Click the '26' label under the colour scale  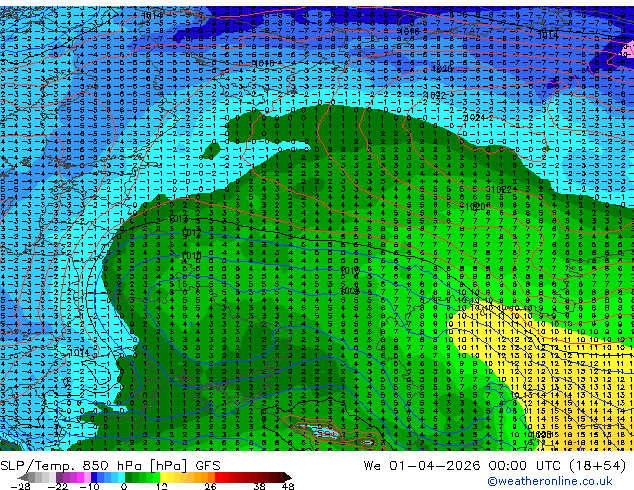point(210,486)
